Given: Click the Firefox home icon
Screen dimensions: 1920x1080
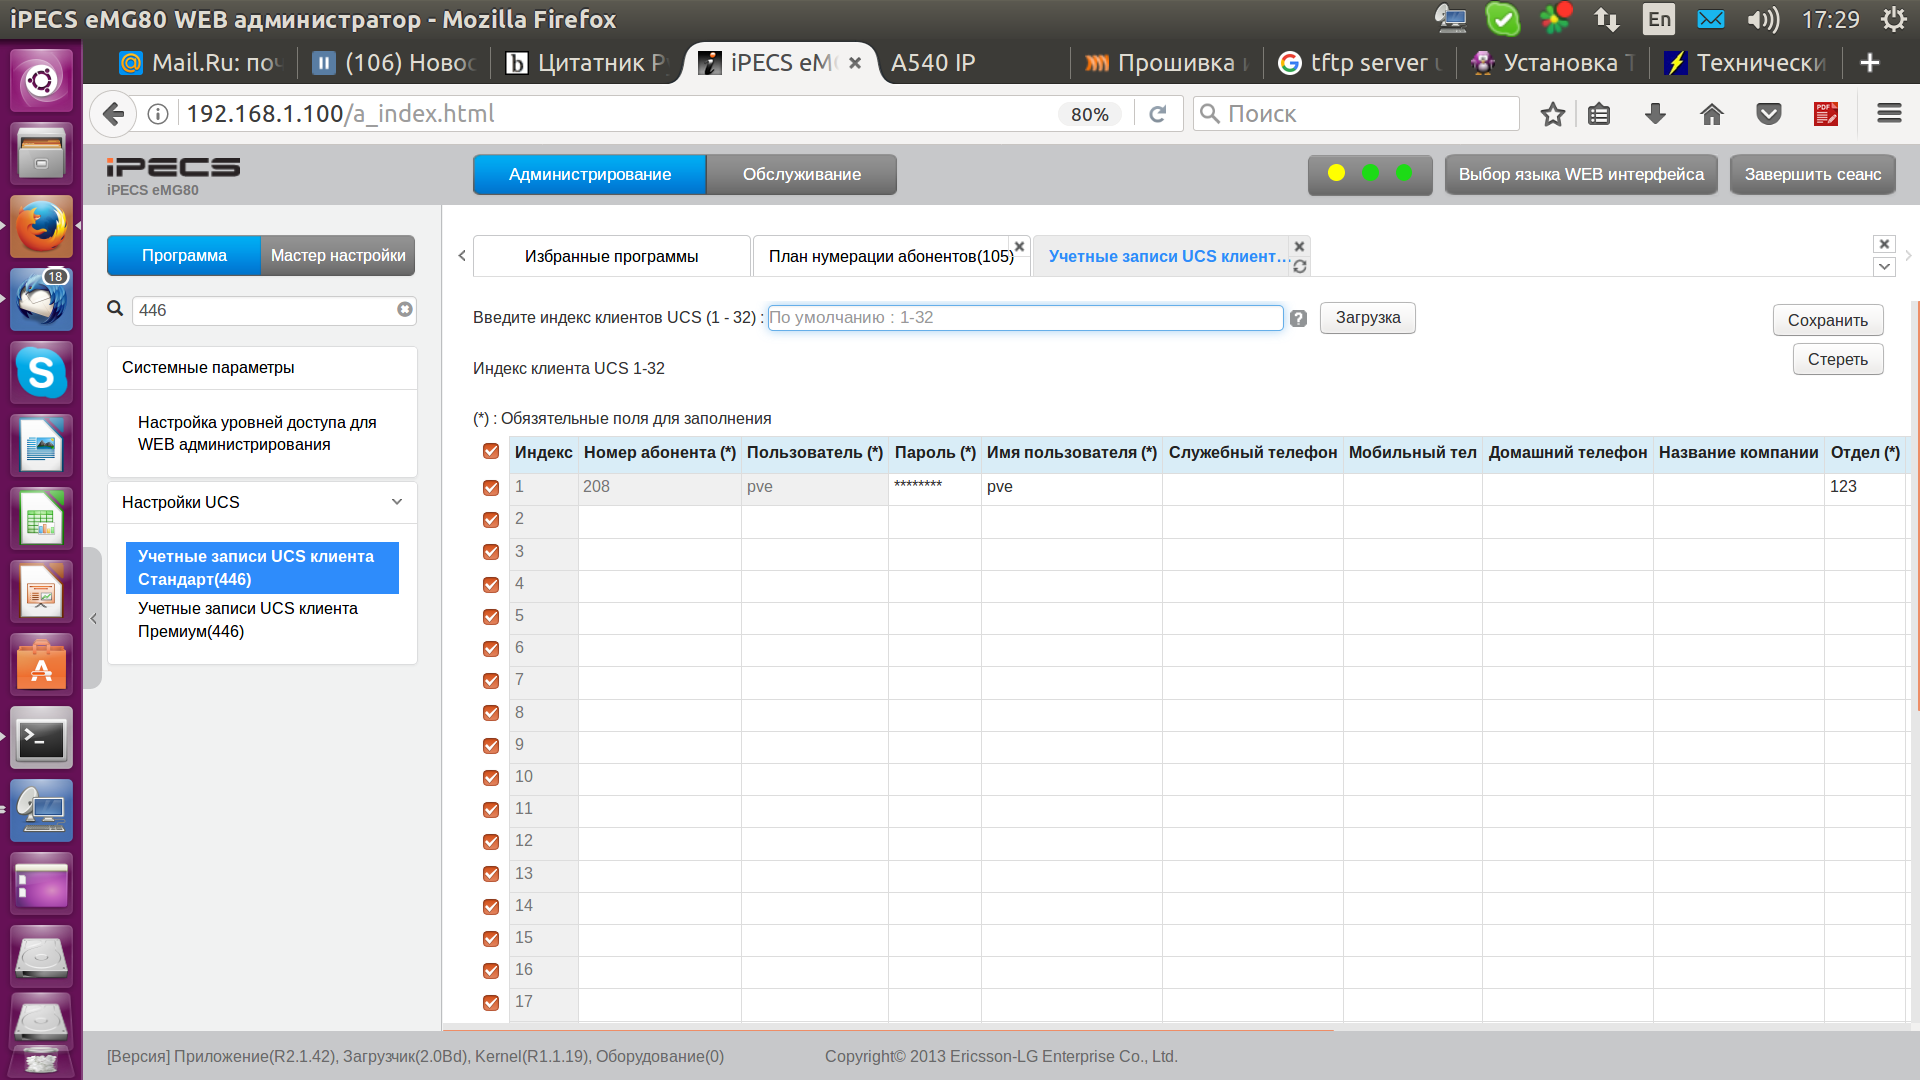Looking at the screenshot, I should (1711, 114).
